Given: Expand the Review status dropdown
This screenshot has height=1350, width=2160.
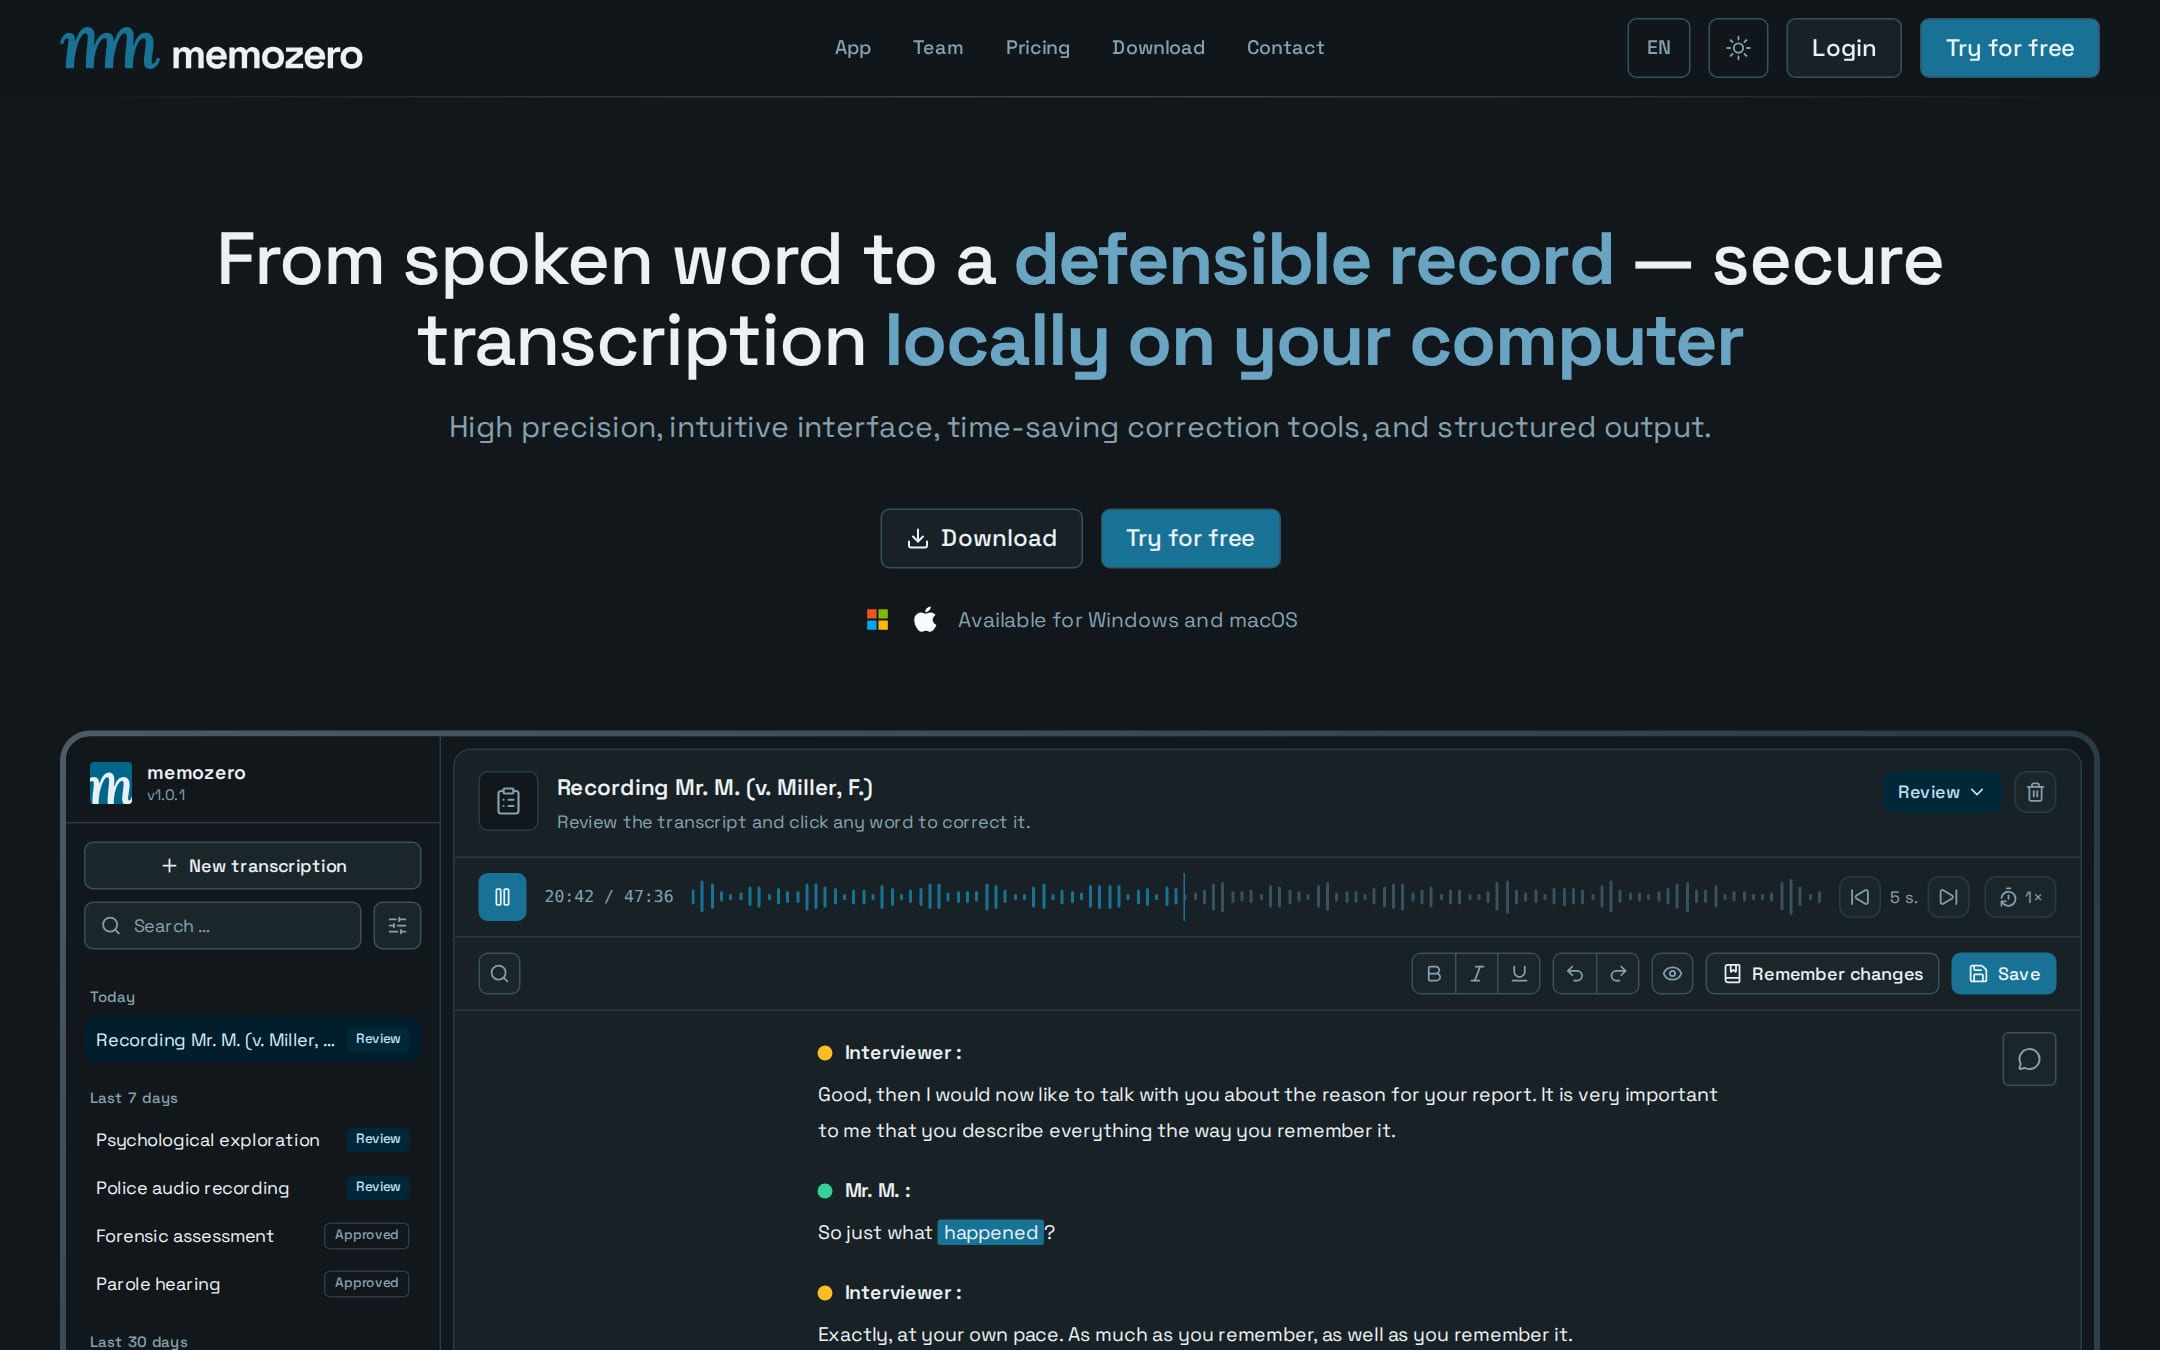Looking at the screenshot, I should point(1941,792).
